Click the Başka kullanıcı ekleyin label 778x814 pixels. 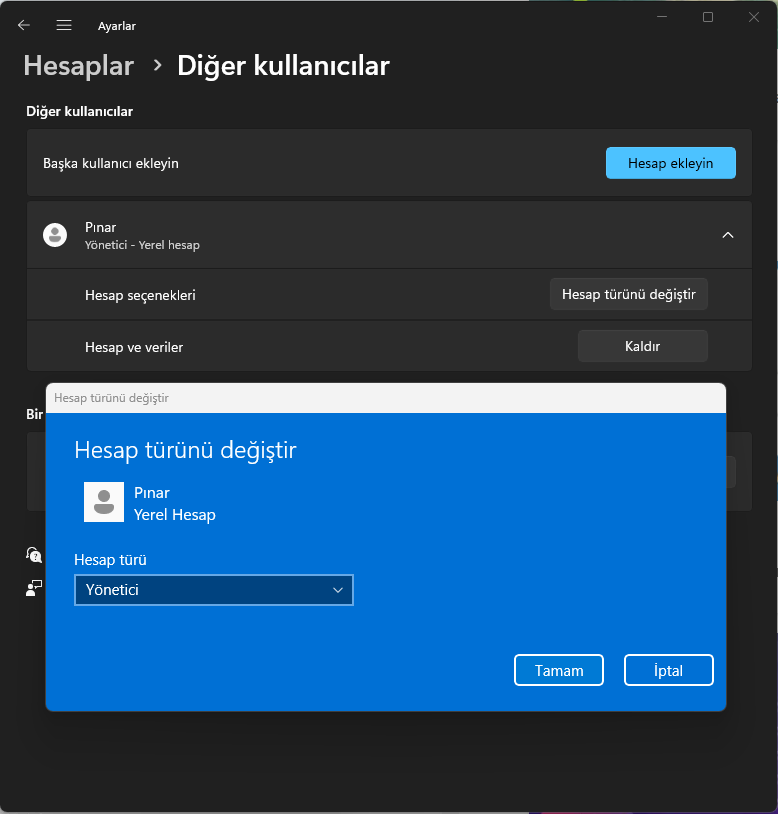click(111, 164)
